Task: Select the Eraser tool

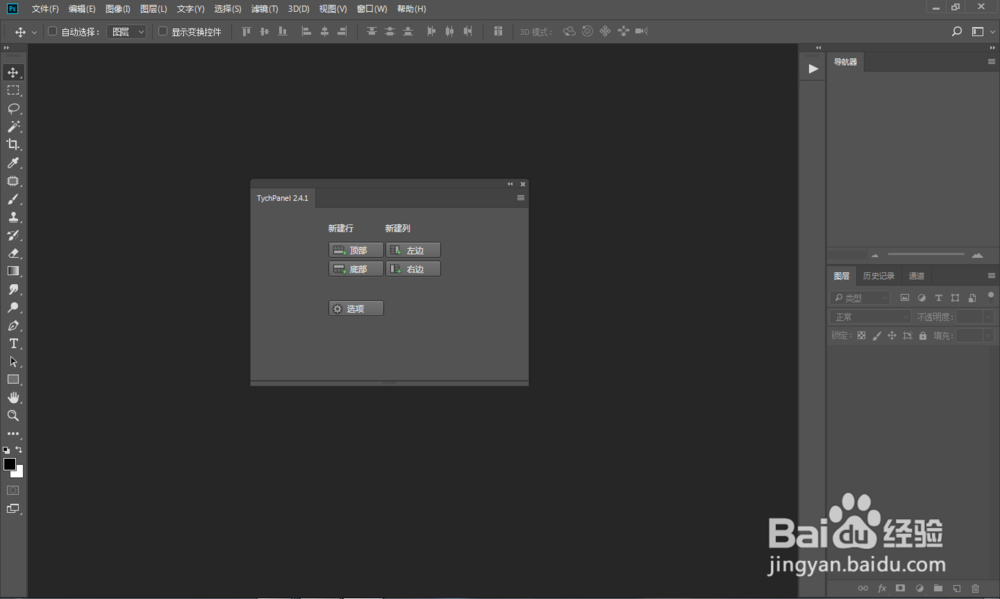Action: tap(13, 253)
